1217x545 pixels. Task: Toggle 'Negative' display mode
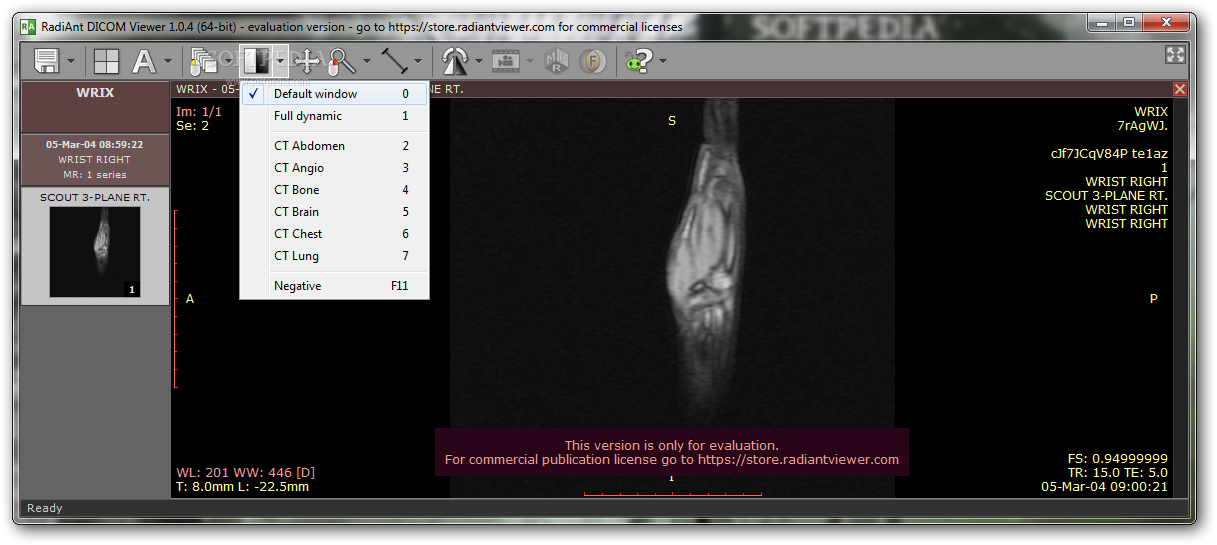pyautogui.click(x=335, y=286)
